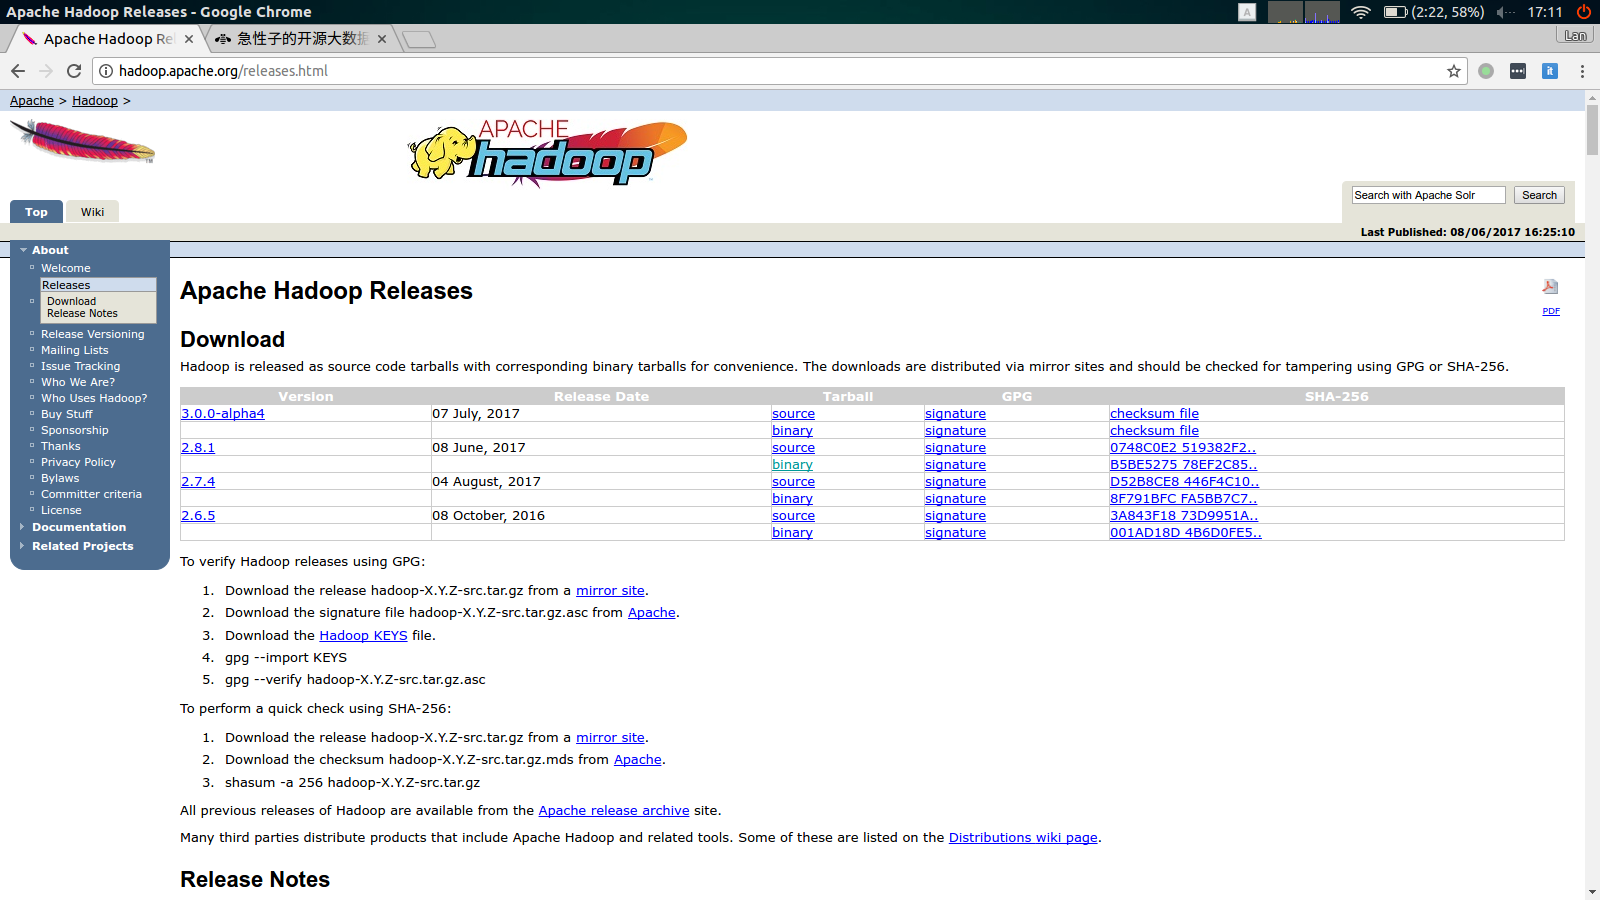Open the Distributions wiki page link
Screen dimensions: 1600x900
point(1023,838)
